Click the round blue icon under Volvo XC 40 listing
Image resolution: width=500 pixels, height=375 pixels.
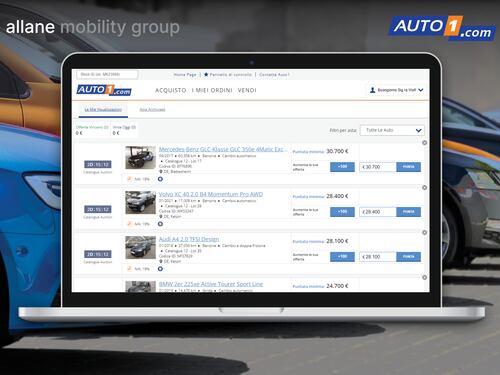[160, 224]
